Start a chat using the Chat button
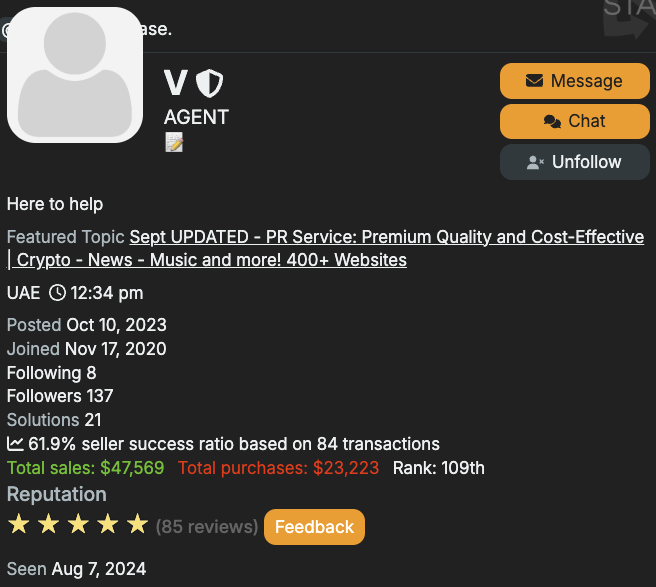The width and height of the screenshot is (656, 587). pos(575,121)
